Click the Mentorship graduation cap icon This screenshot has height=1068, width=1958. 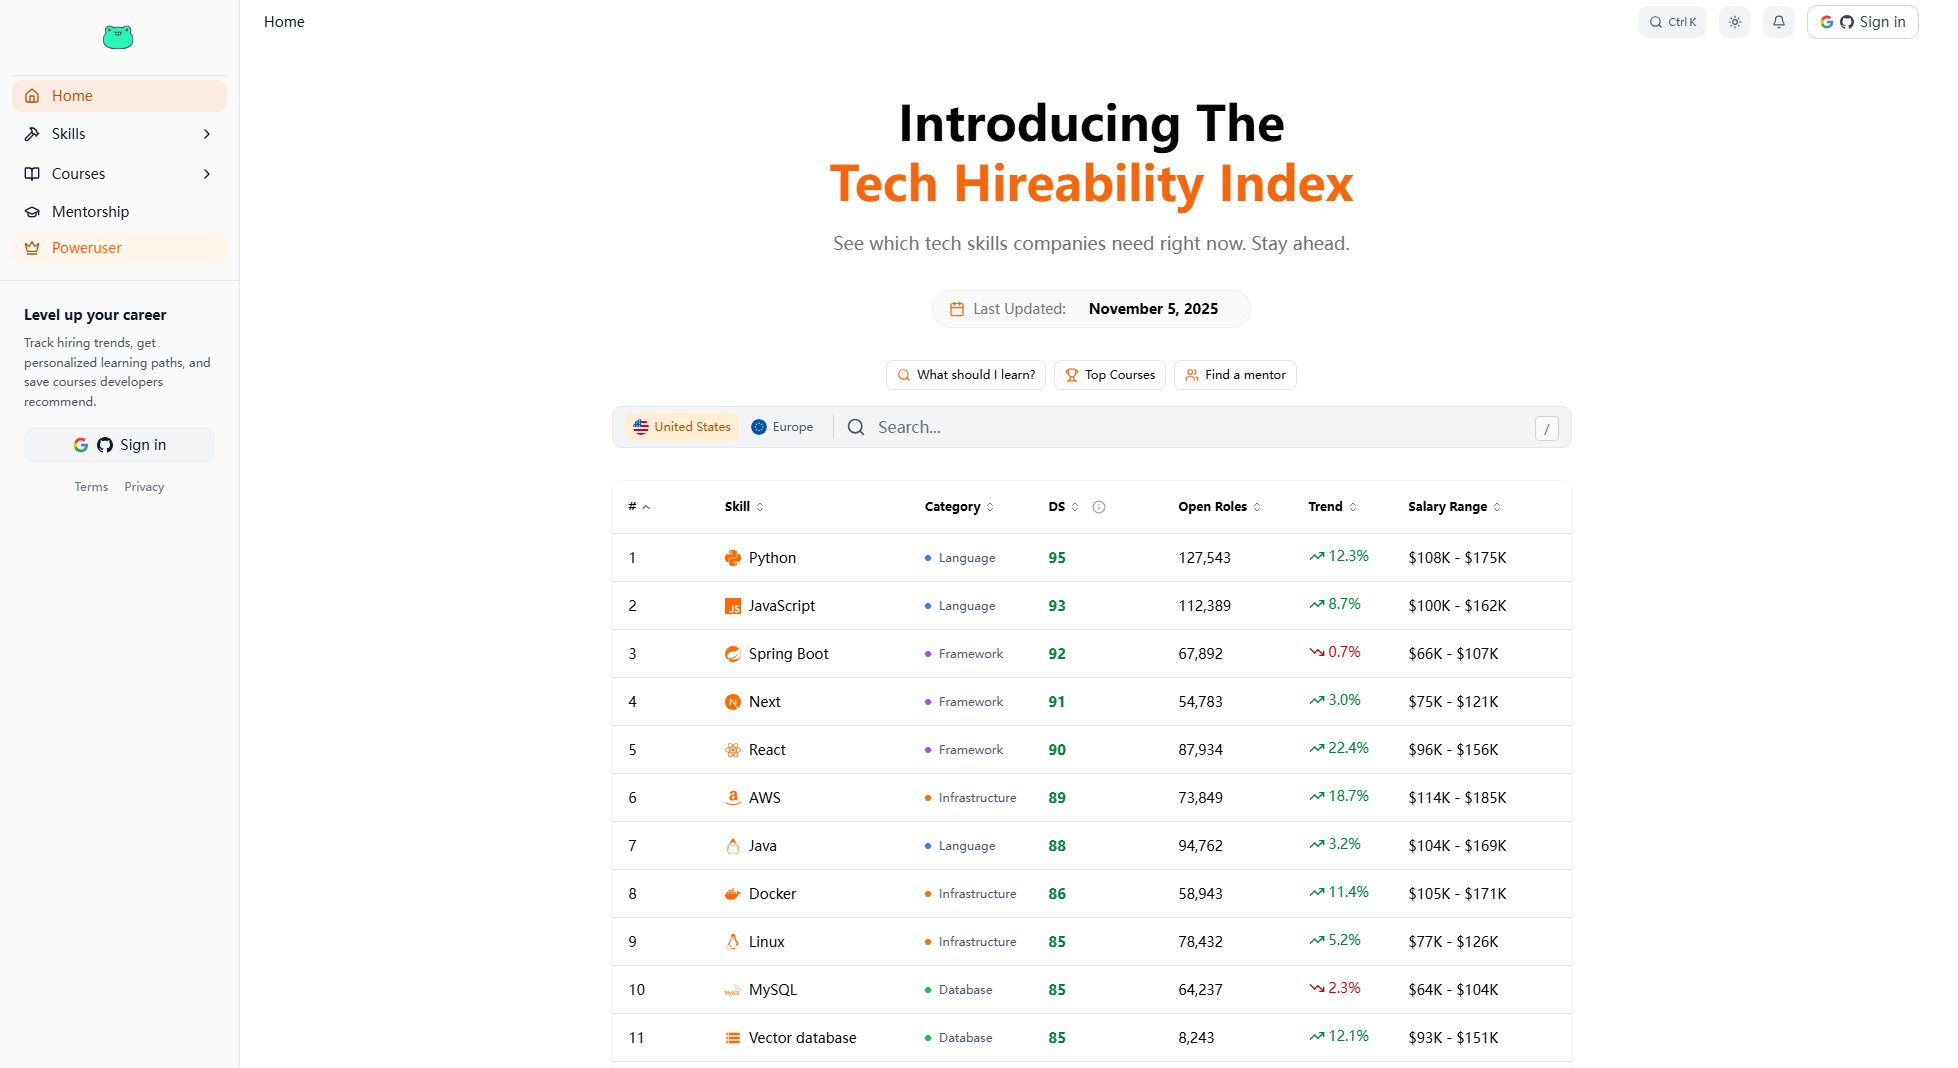coord(31,211)
